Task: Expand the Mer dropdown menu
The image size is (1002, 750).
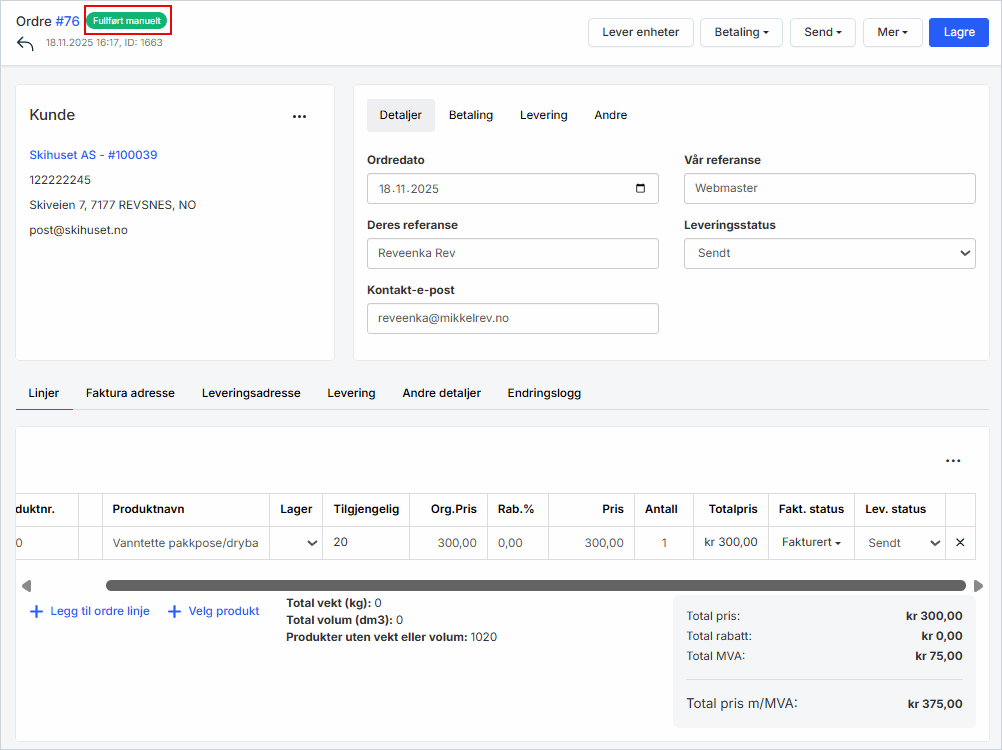Action: (x=892, y=32)
